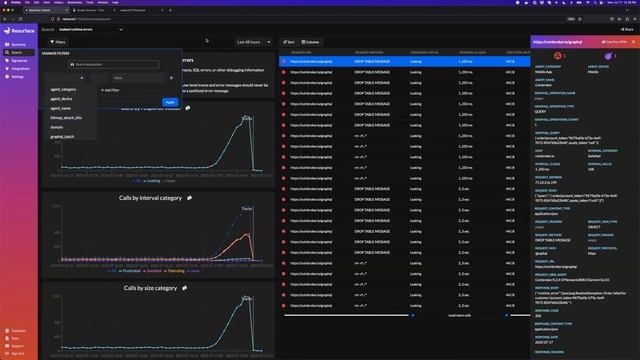The width and height of the screenshot is (640, 360).
Task: Click the browser address bar
Action: point(310,19)
